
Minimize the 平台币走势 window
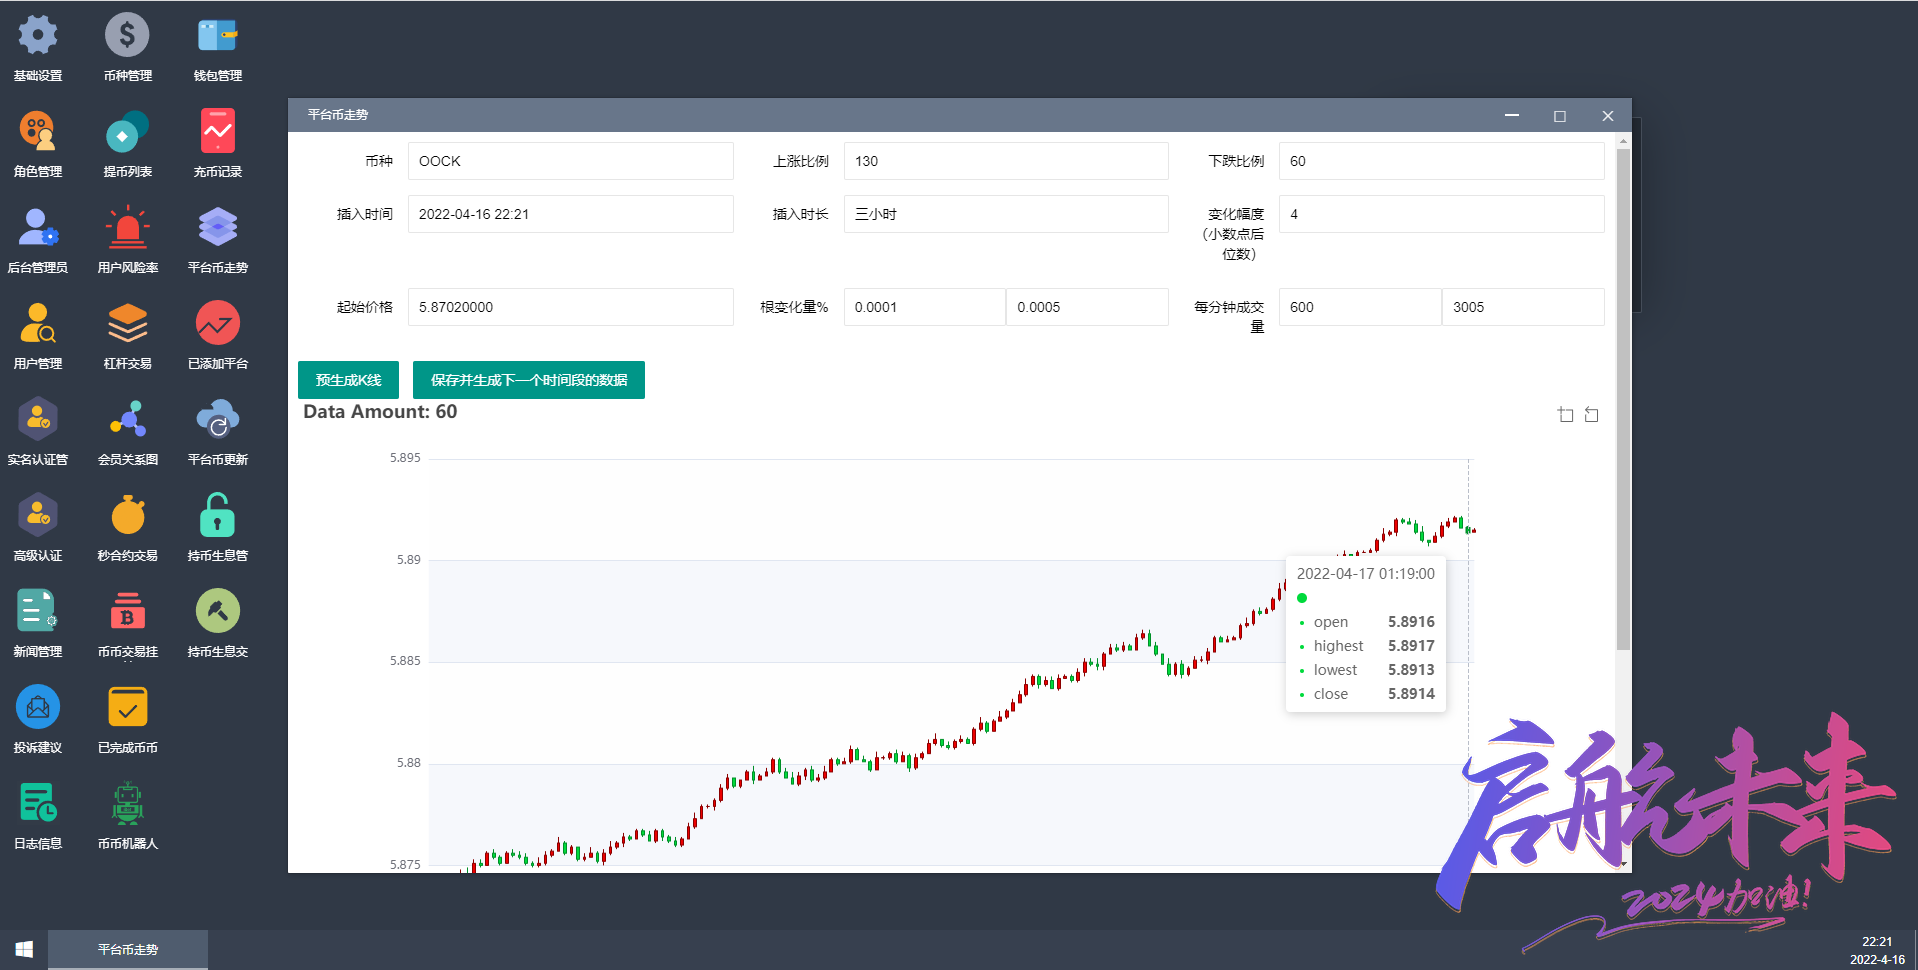pyautogui.click(x=1512, y=116)
